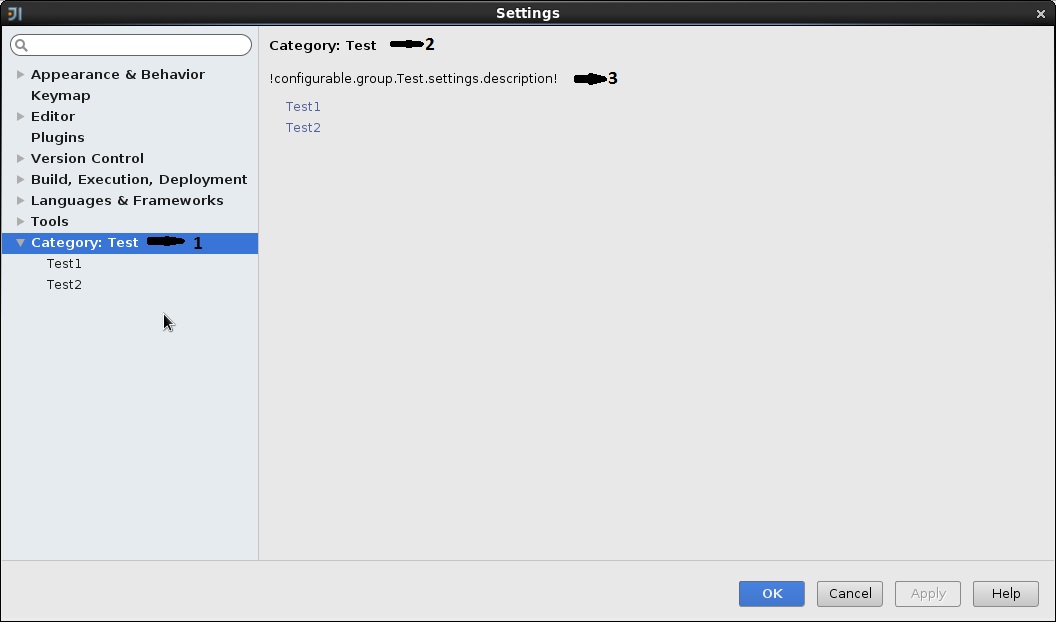This screenshot has width=1056, height=622.
Task: Click the IDE logo in title bar
Action: pyautogui.click(x=15, y=13)
